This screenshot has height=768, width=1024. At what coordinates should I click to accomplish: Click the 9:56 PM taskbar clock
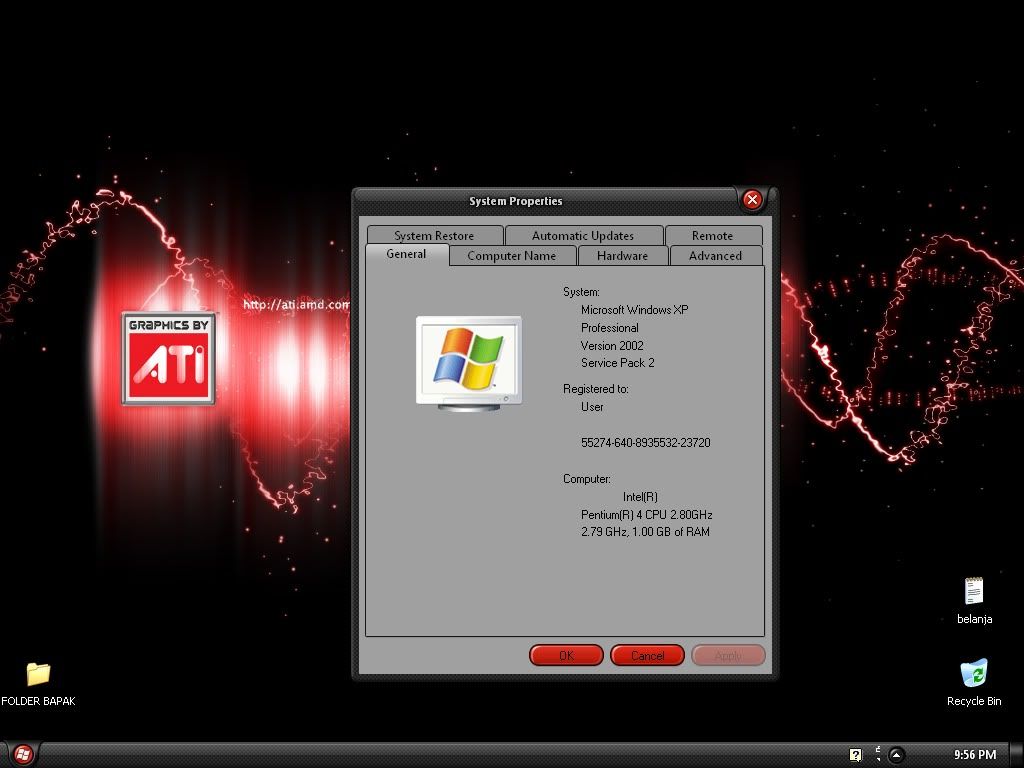pos(974,755)
